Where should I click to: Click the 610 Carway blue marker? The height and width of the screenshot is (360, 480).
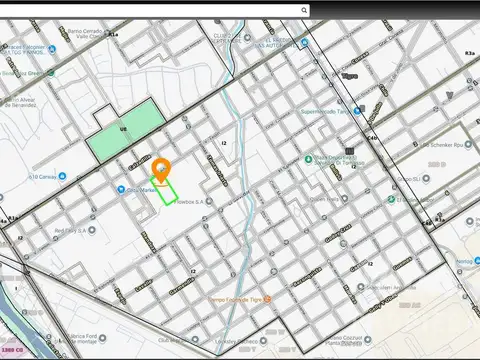click(x=62, y=176)
